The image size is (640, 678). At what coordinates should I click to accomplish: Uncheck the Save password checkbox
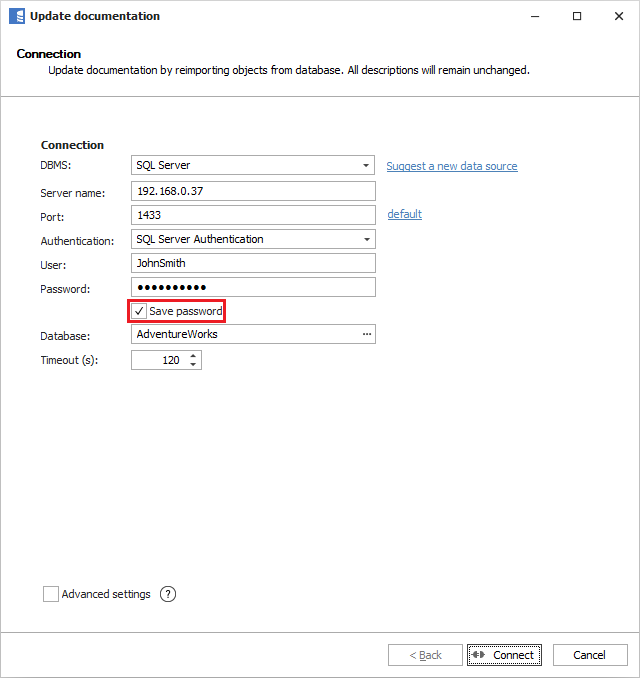[x=140, y=311]
